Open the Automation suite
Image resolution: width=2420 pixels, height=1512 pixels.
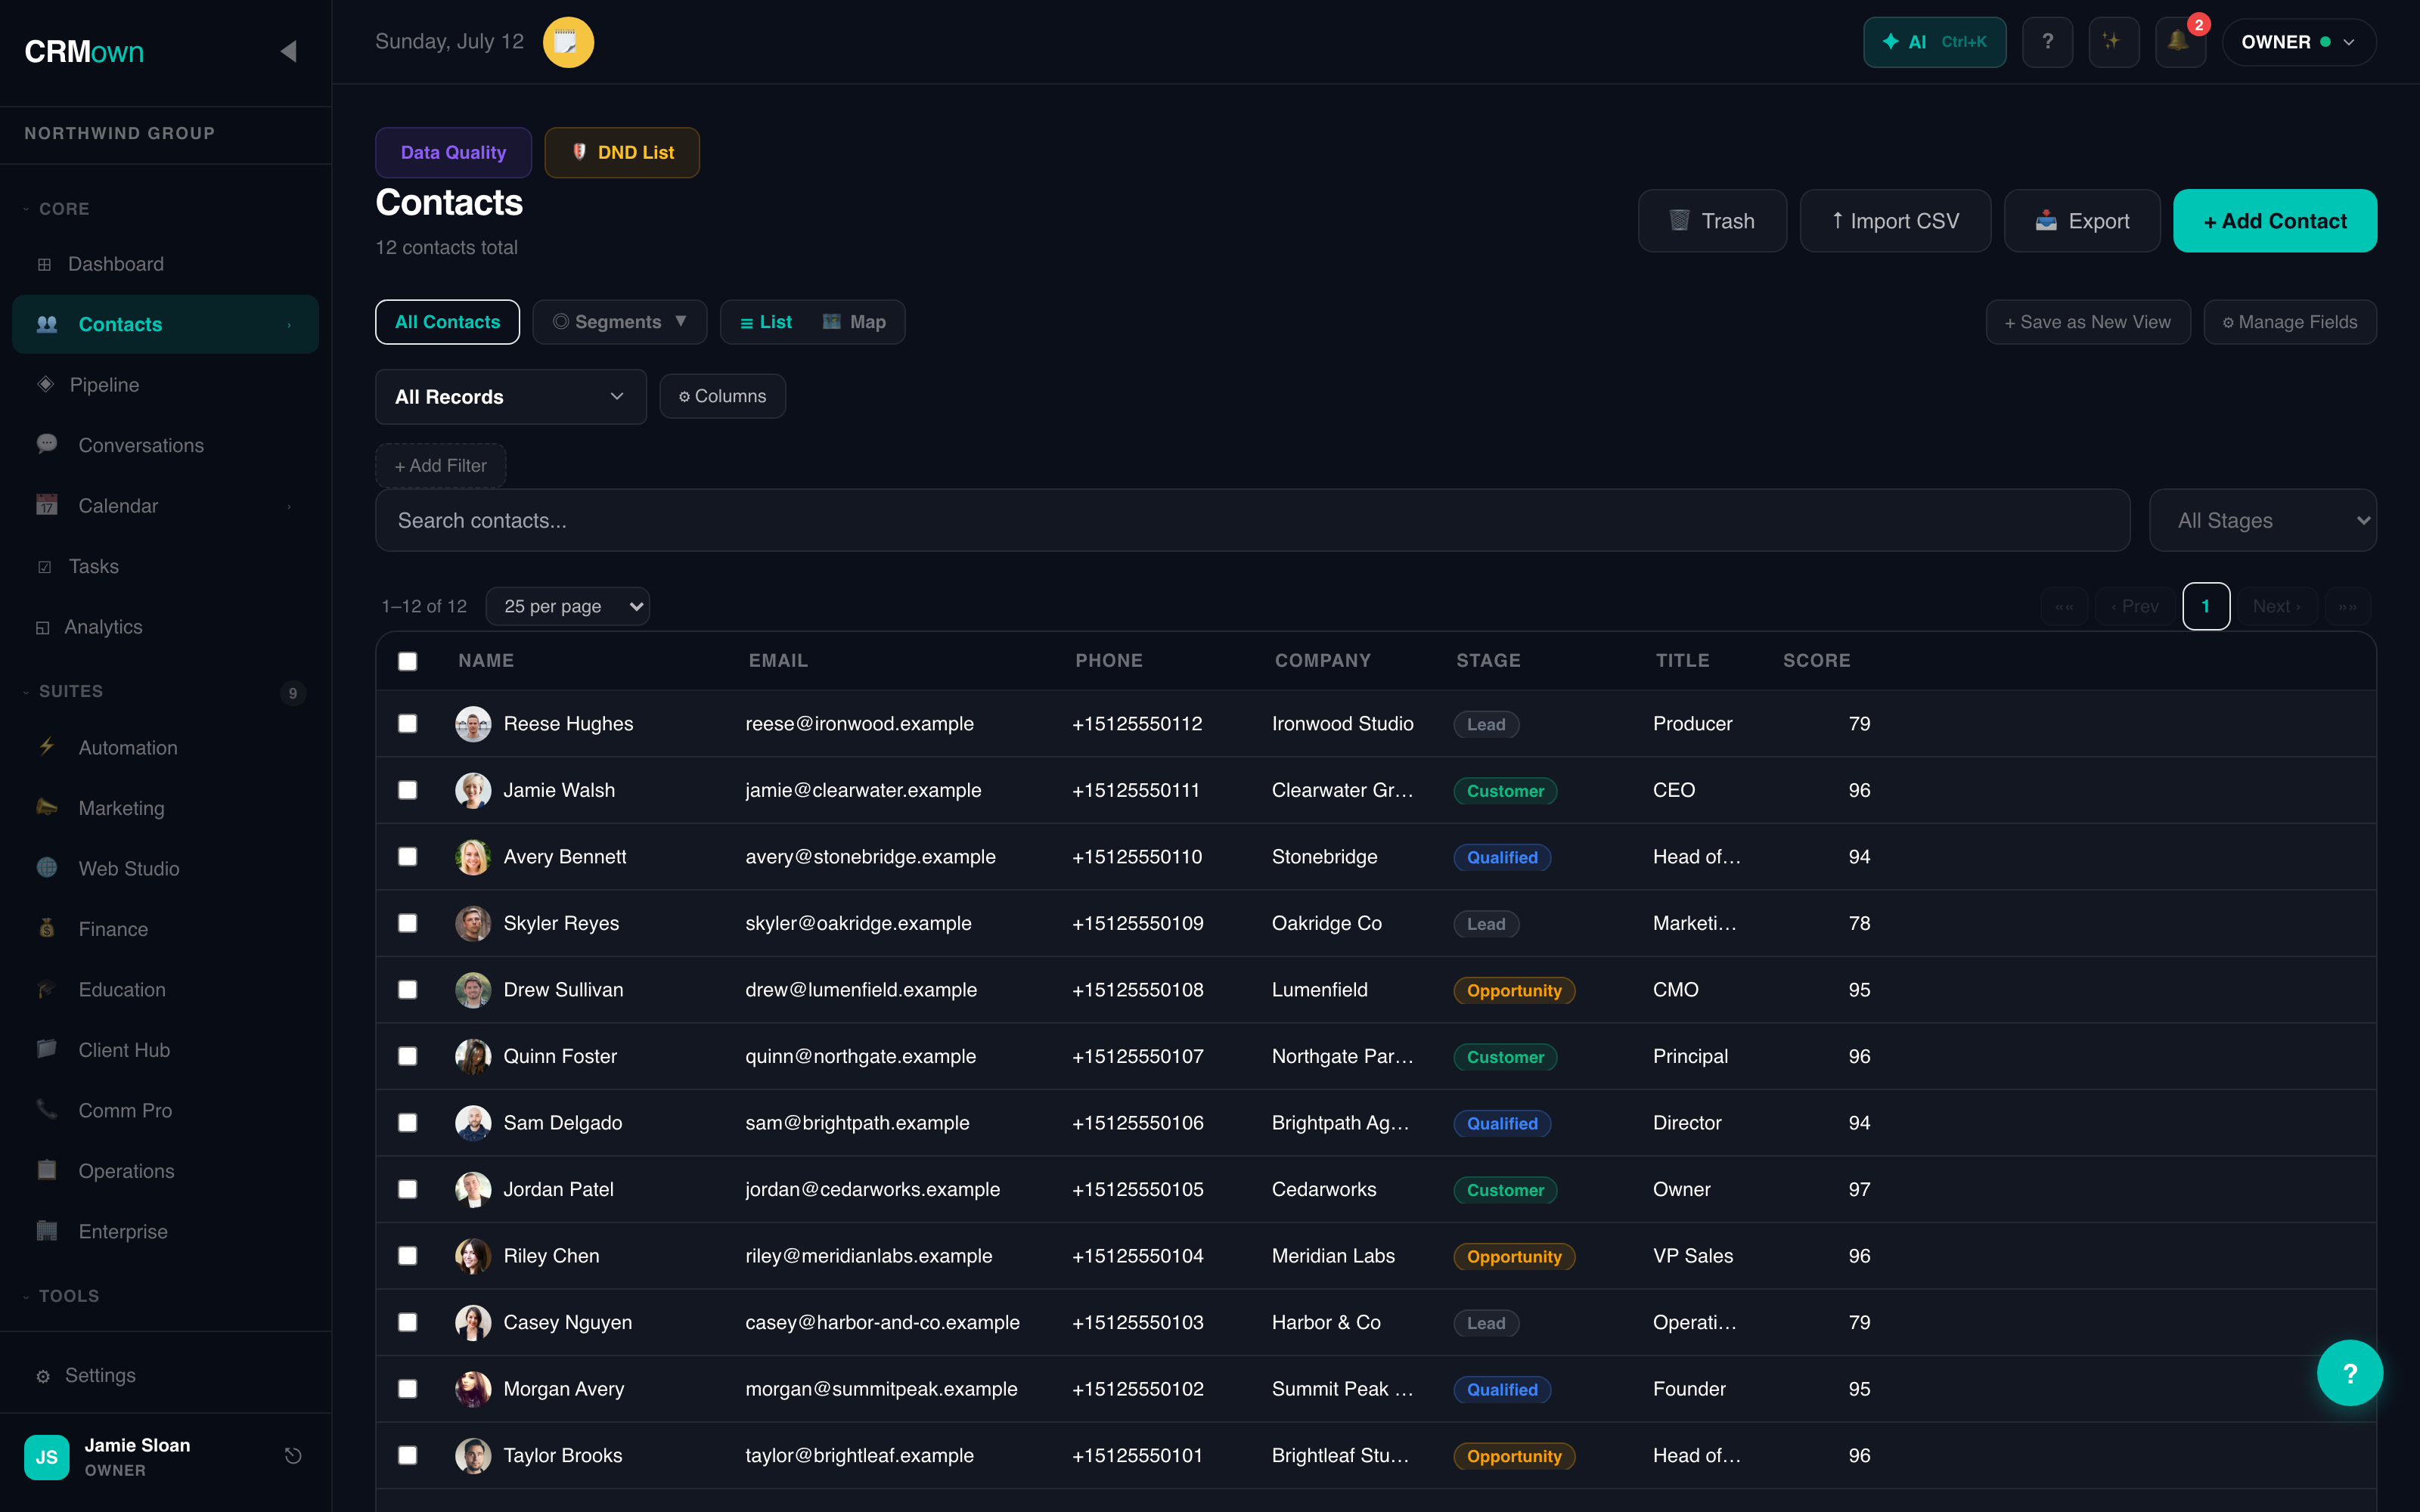(165, 748)
